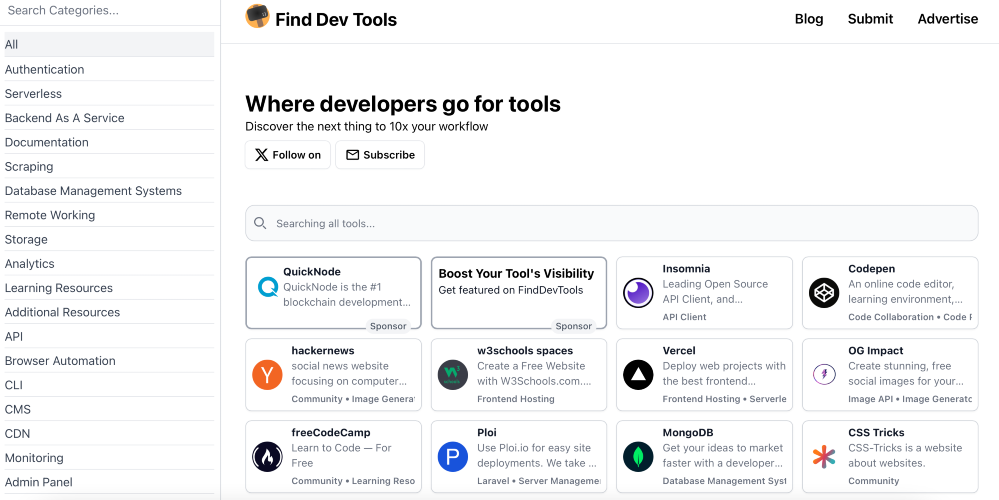Click the freeCodeCamp card title
999x500 pixels.
point(331,432)
